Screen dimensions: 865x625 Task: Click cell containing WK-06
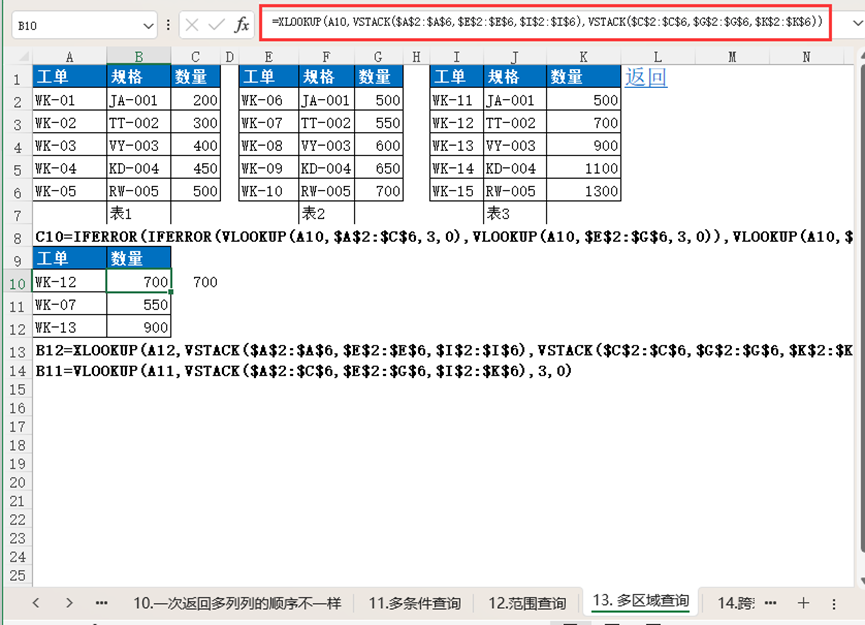point(269,100)
